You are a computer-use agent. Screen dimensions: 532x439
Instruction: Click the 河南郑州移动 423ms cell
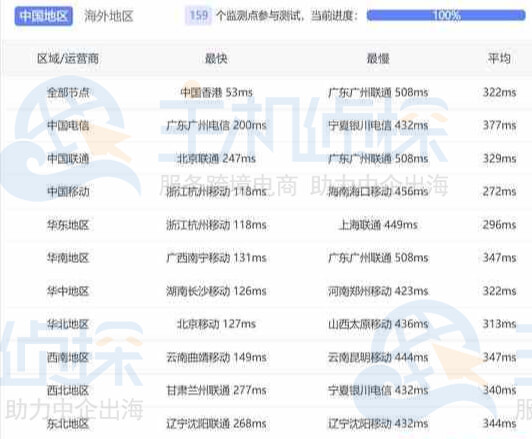378,291
